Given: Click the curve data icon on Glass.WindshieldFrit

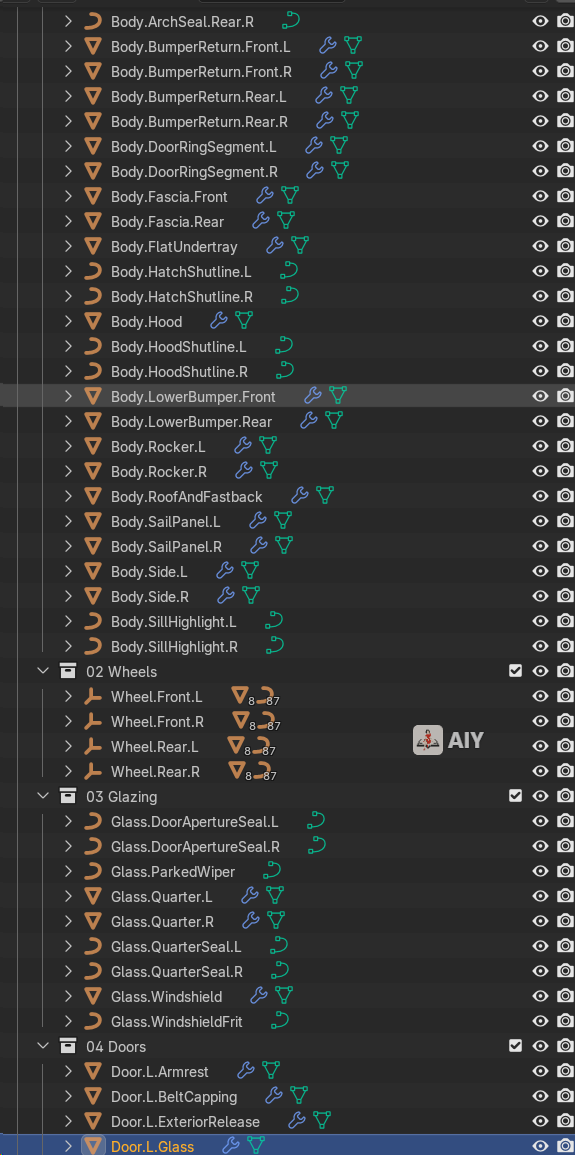Looking at the screenshot, I should [x=280, y=1021].
